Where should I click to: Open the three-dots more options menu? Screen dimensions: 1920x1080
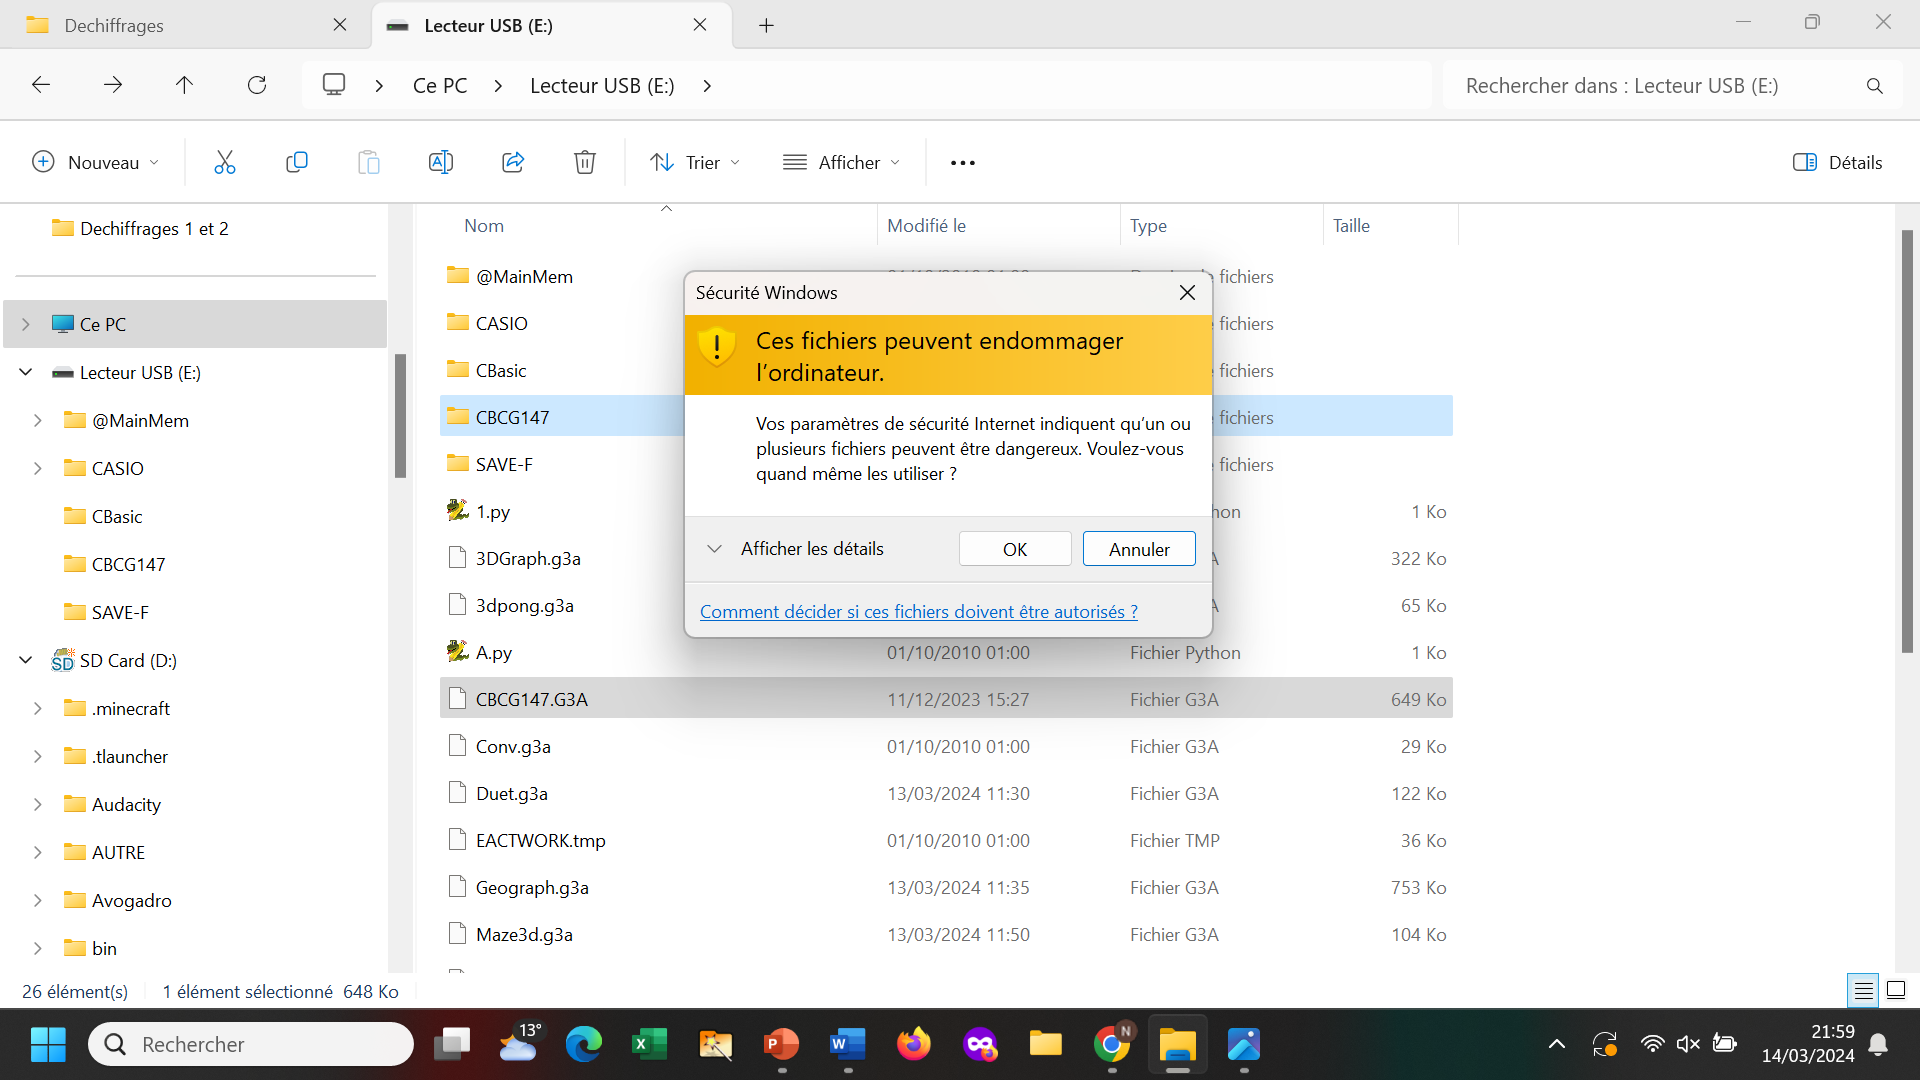tap(963, 163)
